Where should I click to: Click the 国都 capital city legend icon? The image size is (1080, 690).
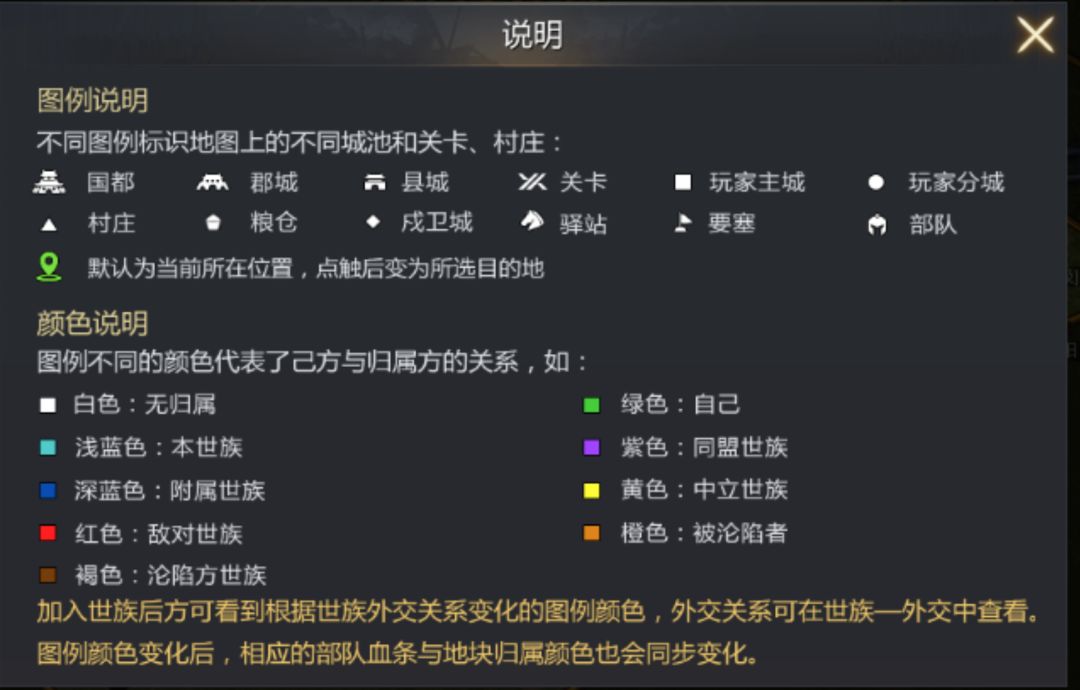click(x=49, y=182)
